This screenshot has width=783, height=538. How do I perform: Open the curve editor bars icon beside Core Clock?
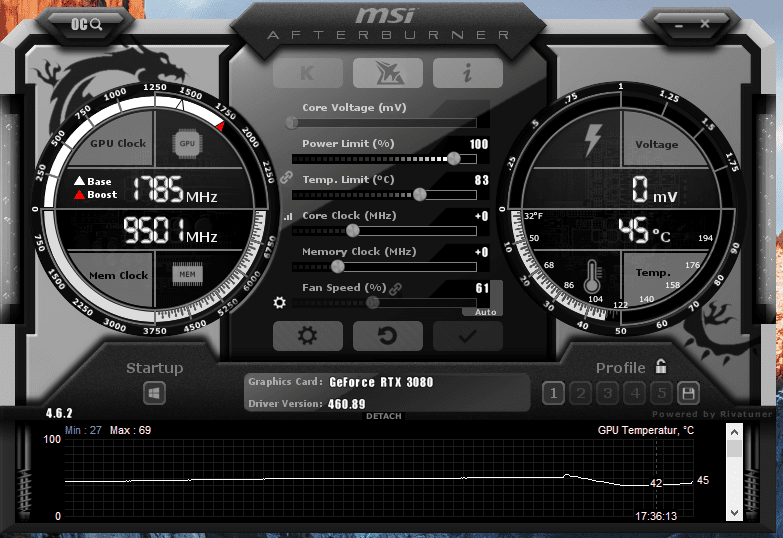coord(288,216)
